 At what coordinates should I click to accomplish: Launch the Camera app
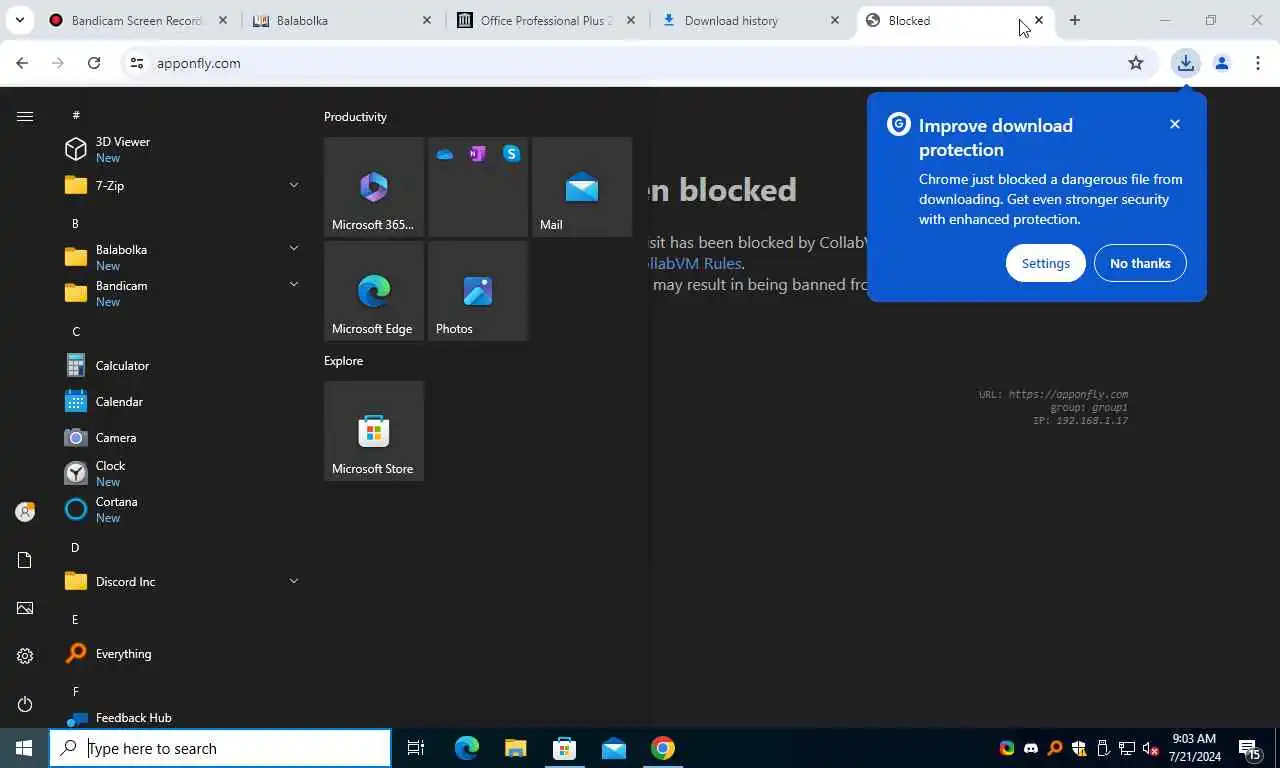(180, 437)
